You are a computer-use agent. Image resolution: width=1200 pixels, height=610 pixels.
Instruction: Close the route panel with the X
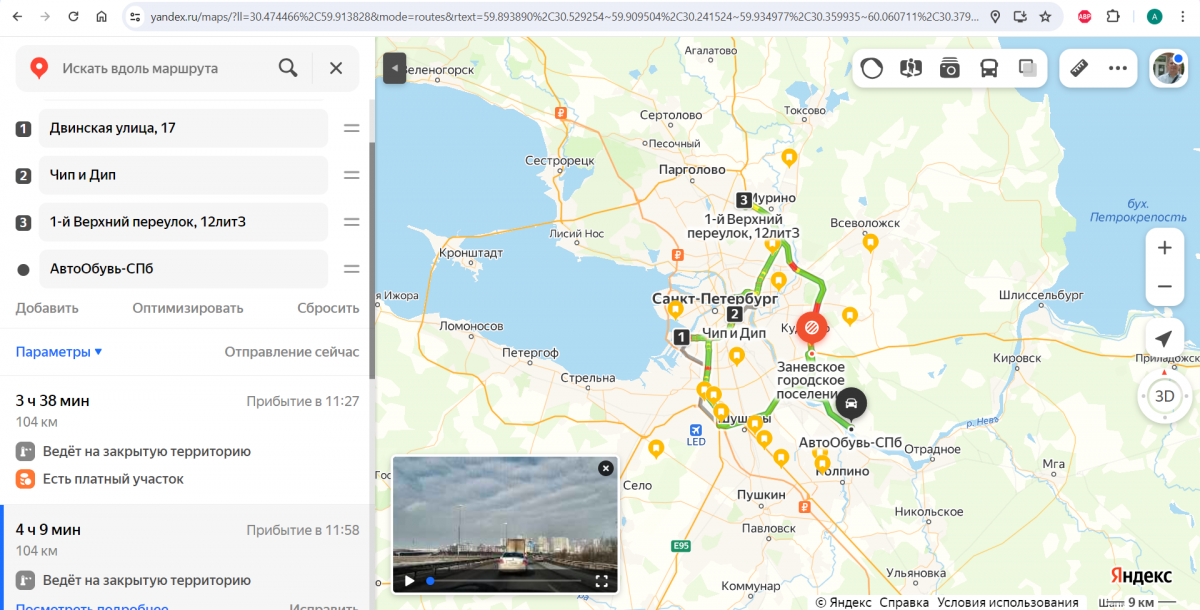tap(336, 68)
